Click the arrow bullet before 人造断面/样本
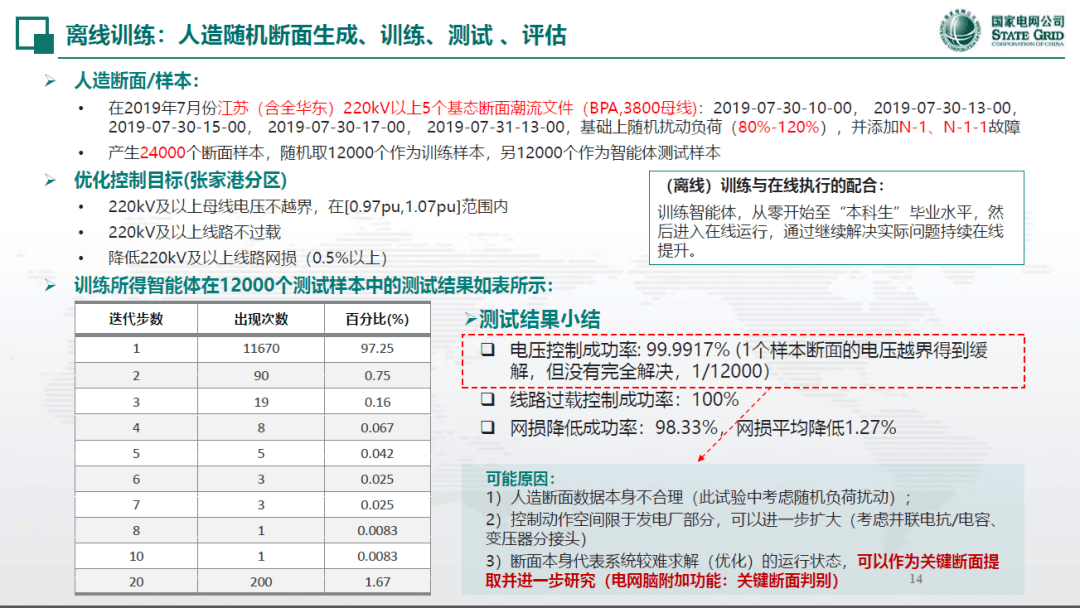 click(50, 81)
